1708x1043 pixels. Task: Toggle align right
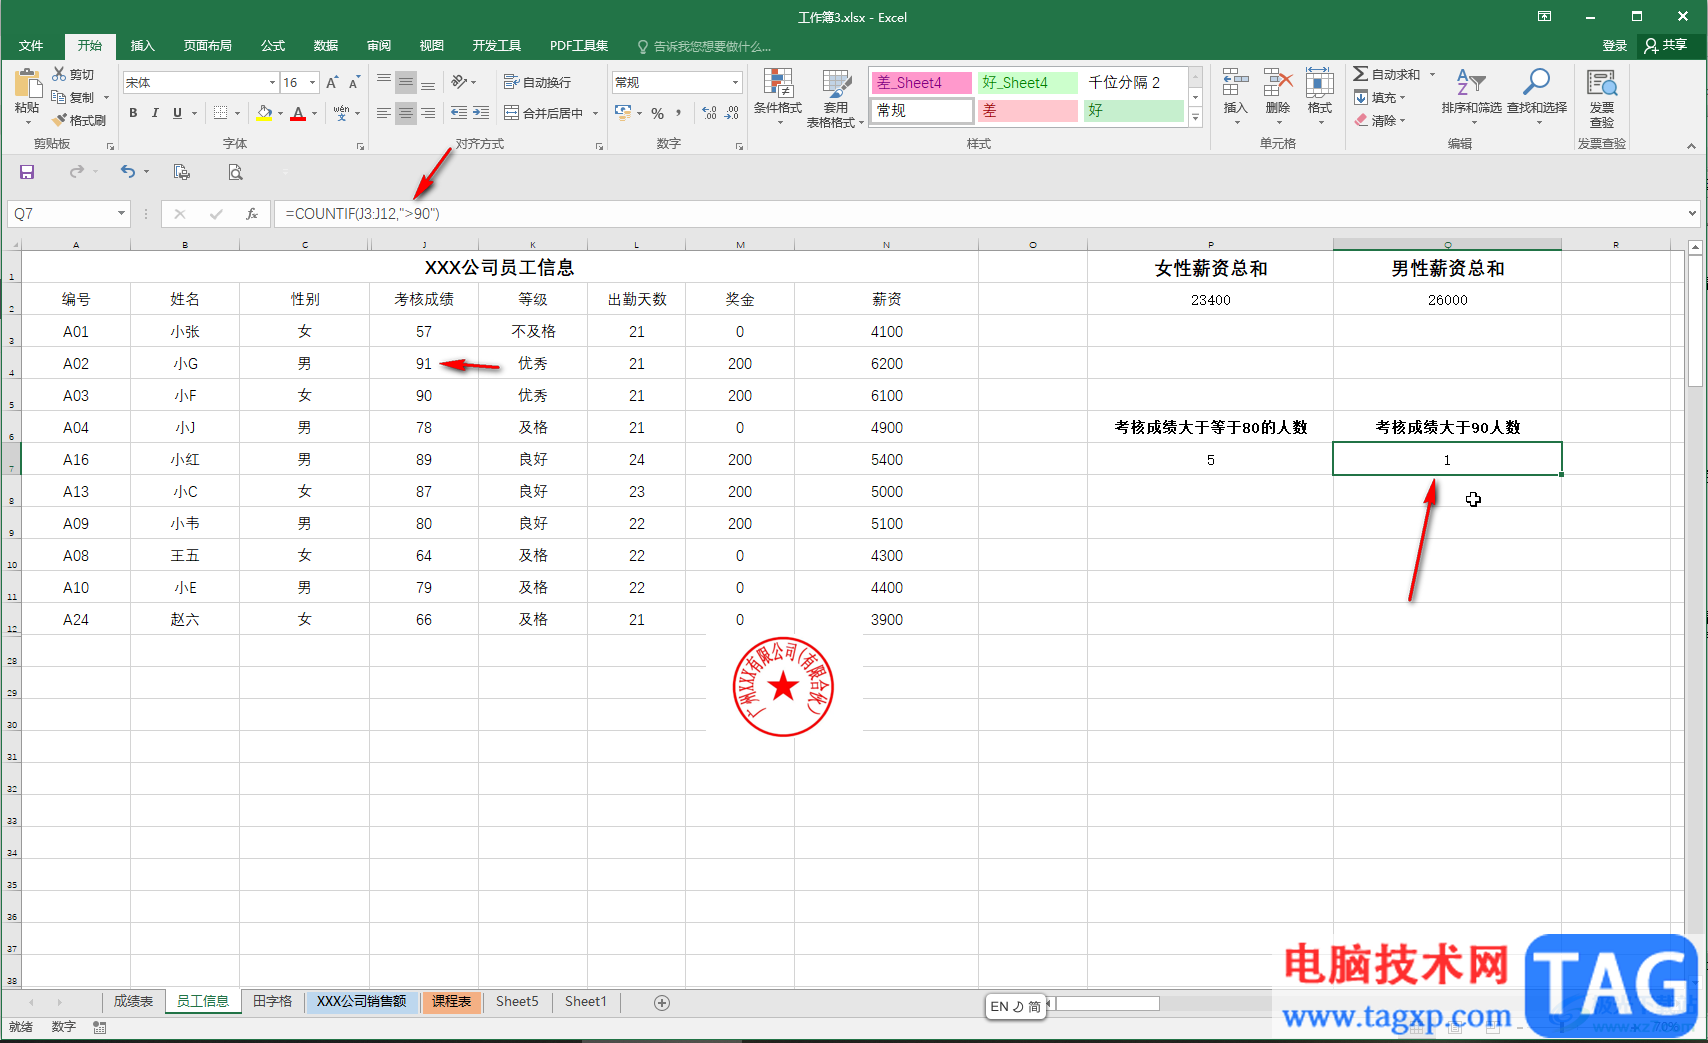[428, 113]
